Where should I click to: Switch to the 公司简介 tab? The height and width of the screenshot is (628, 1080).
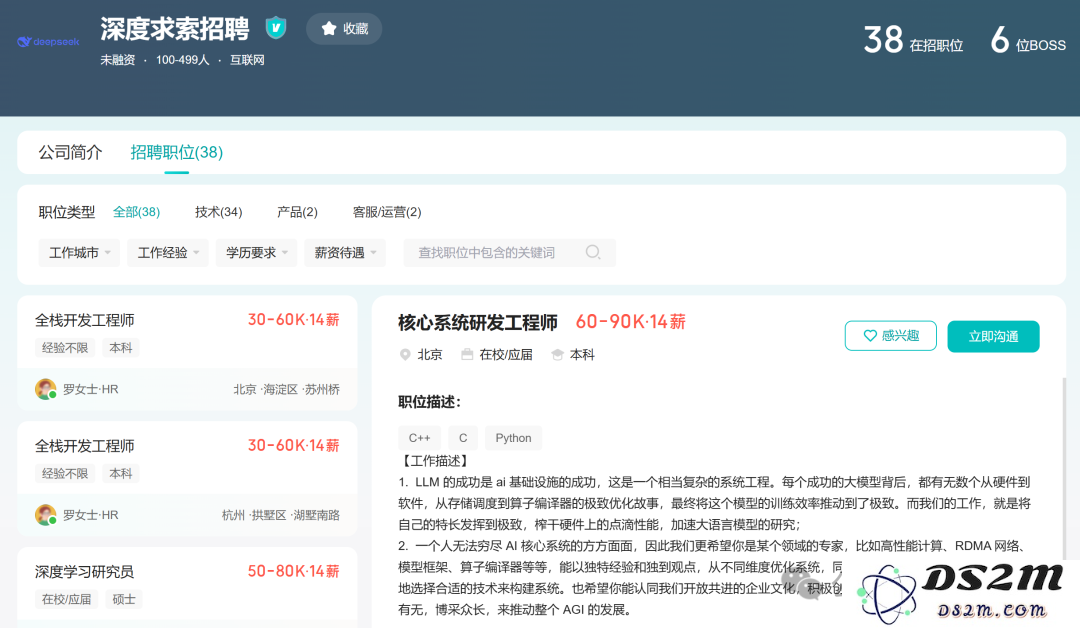(70, 152)
